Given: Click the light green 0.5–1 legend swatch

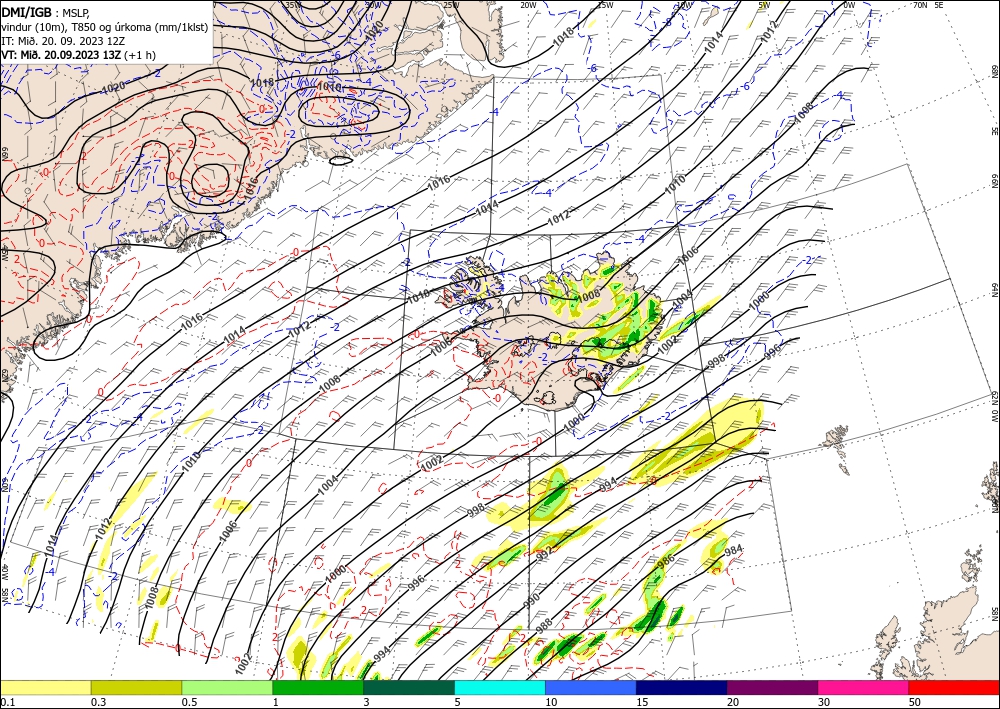Looking at the screenshot, I should click(x=227, y=687).
